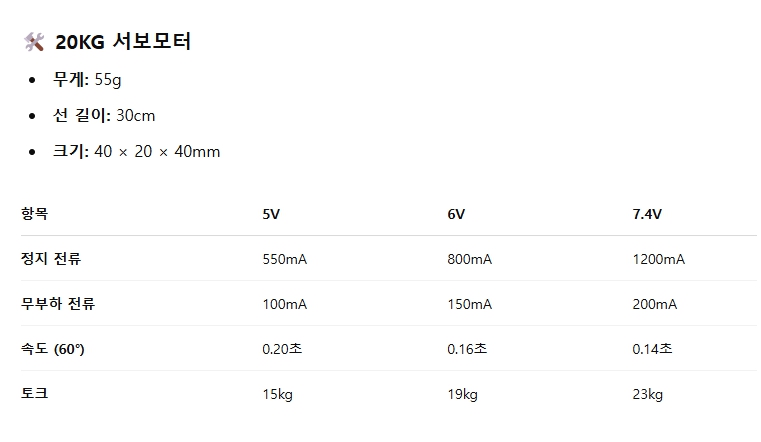Click the 0.20초 speed cell
The image size is (761, 442).
point(282,349)
